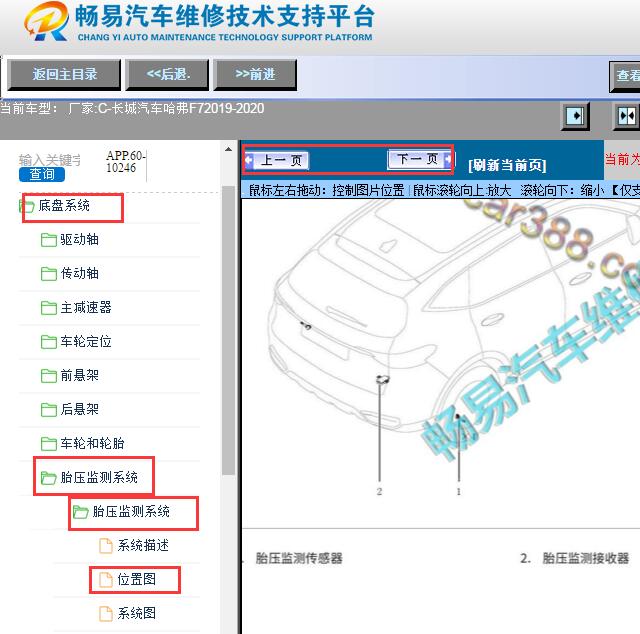640x634 pixels.
Task: Click the 驱动轴 folder icon
Action: tap(49, 240)
